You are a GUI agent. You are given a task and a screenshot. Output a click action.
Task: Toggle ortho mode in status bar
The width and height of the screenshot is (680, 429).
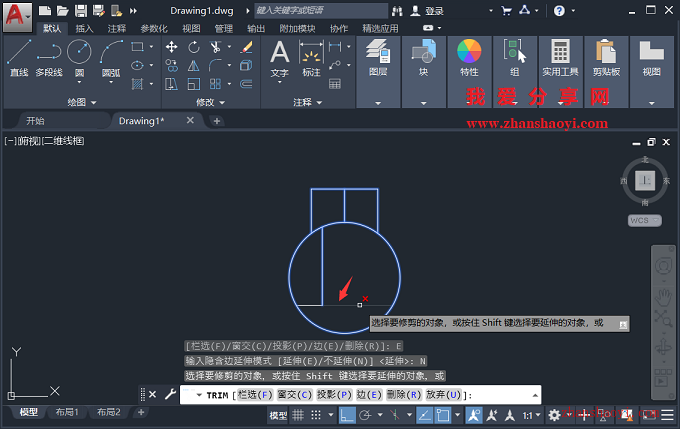347,416
